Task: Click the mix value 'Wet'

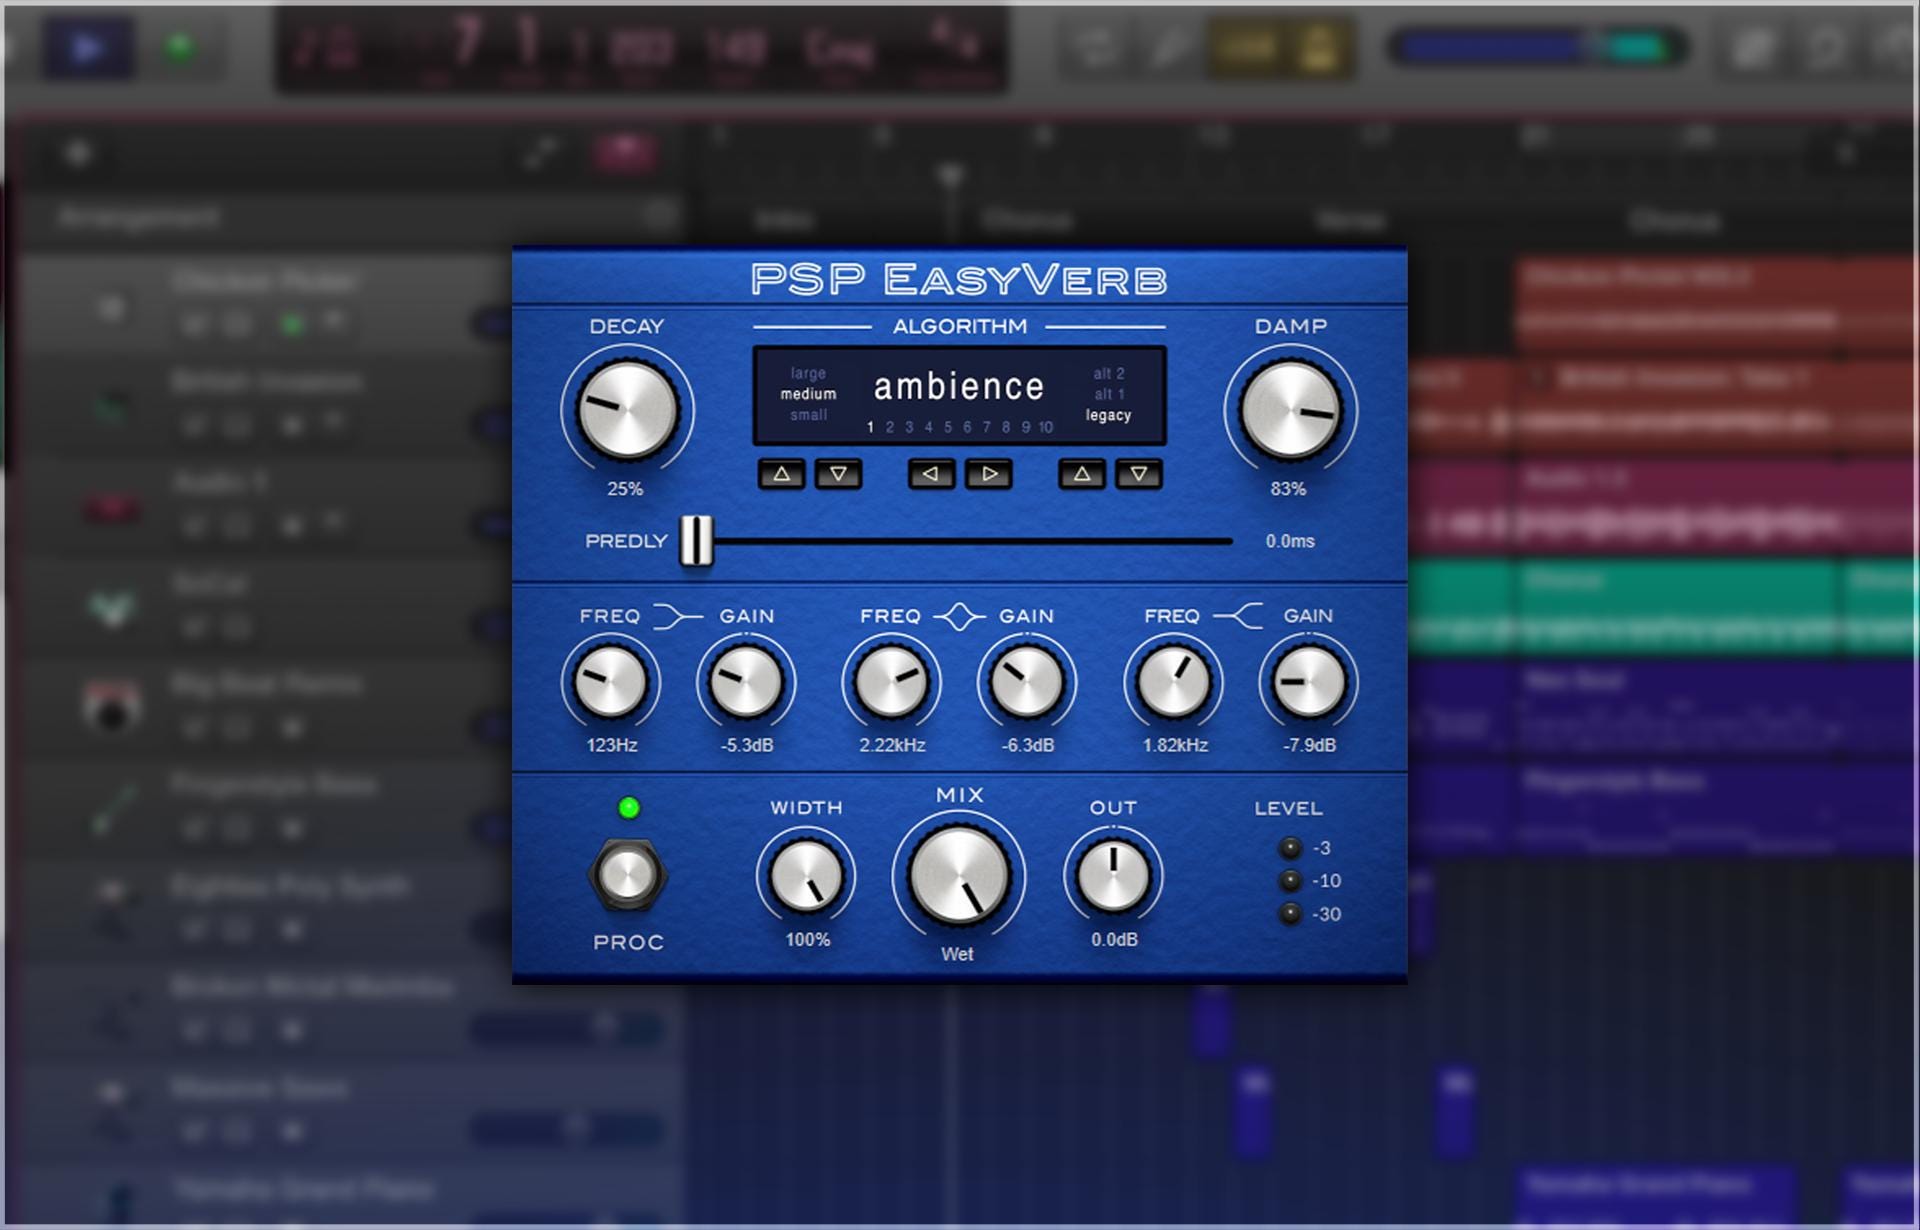Action: click(957, 954)
